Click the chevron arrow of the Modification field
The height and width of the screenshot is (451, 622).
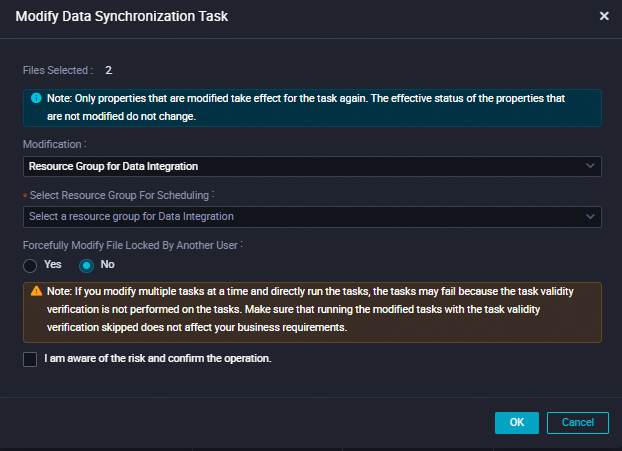(590, 165)
